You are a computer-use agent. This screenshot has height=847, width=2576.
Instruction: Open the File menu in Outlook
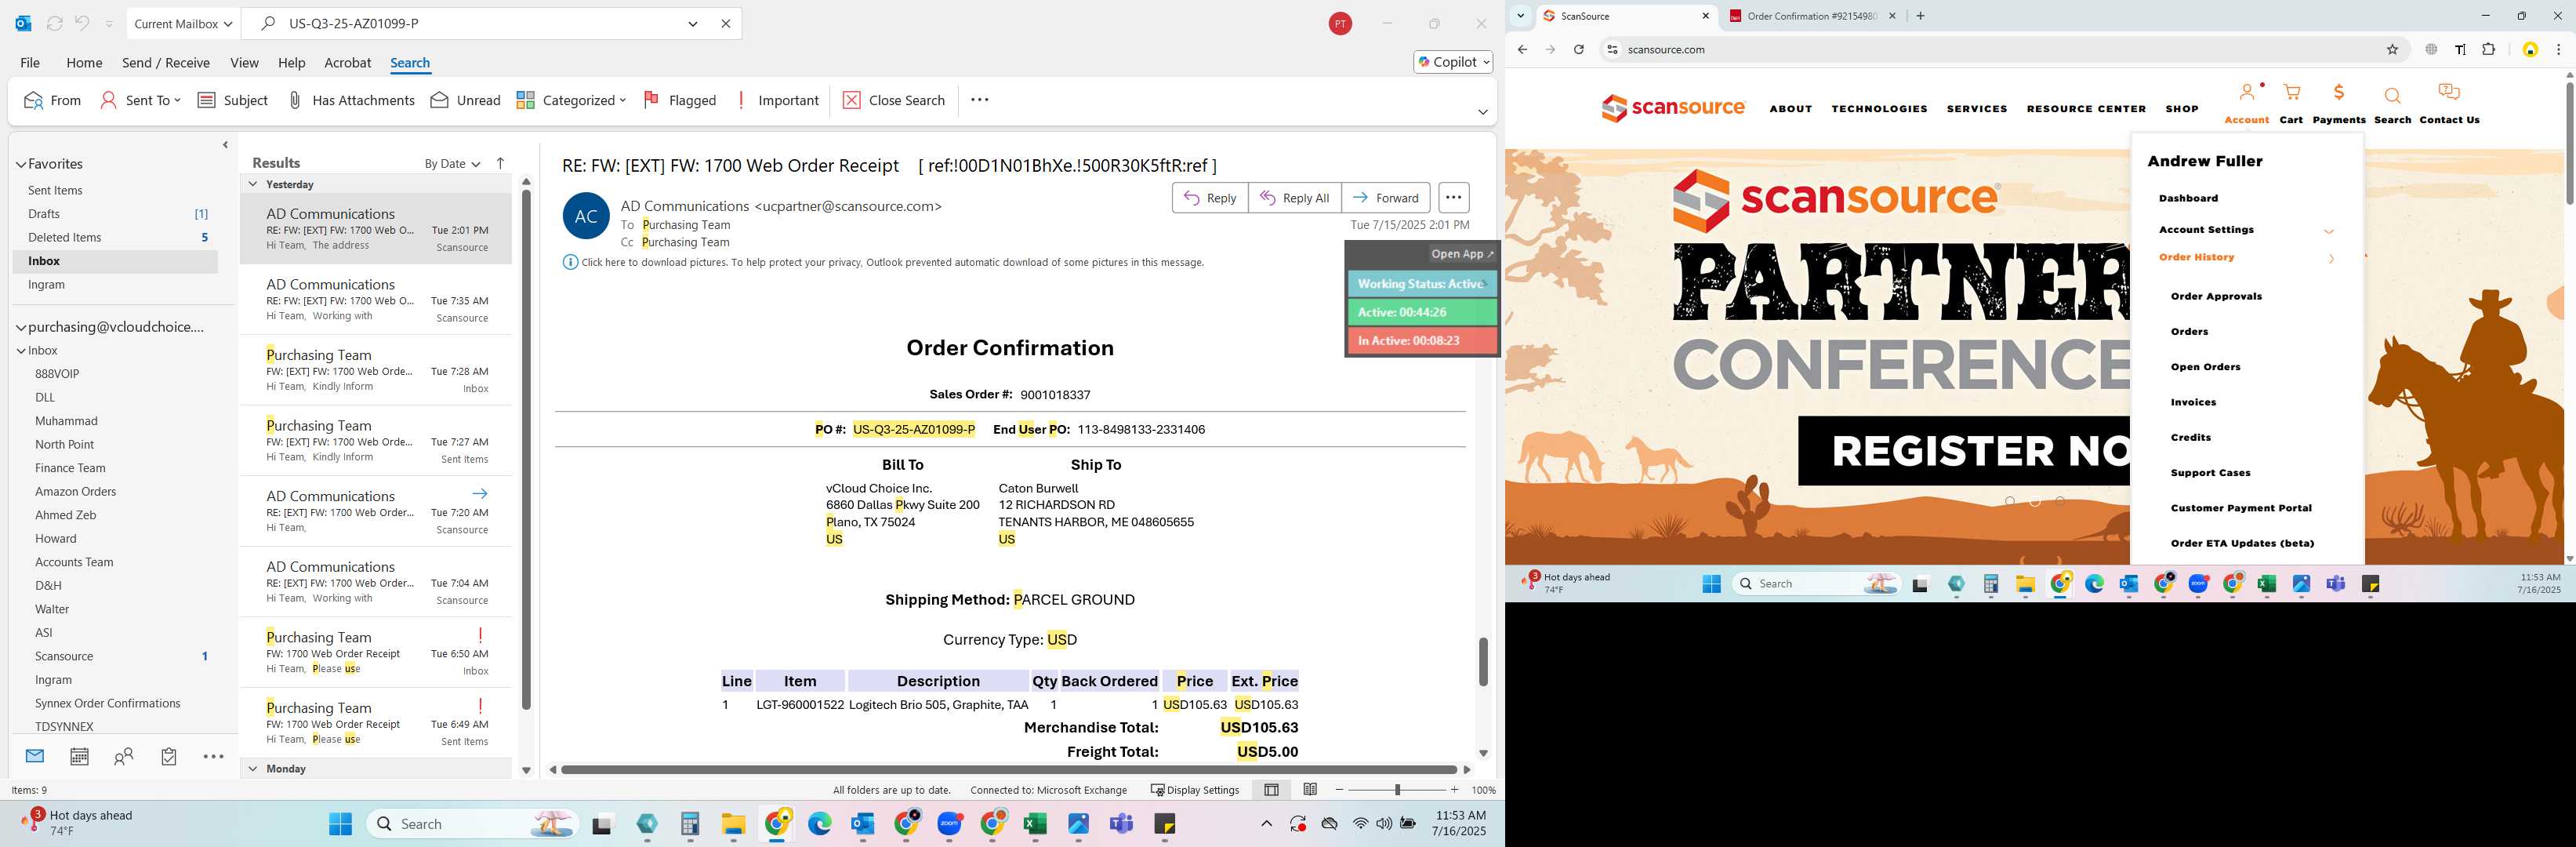(x=30, y=62)
